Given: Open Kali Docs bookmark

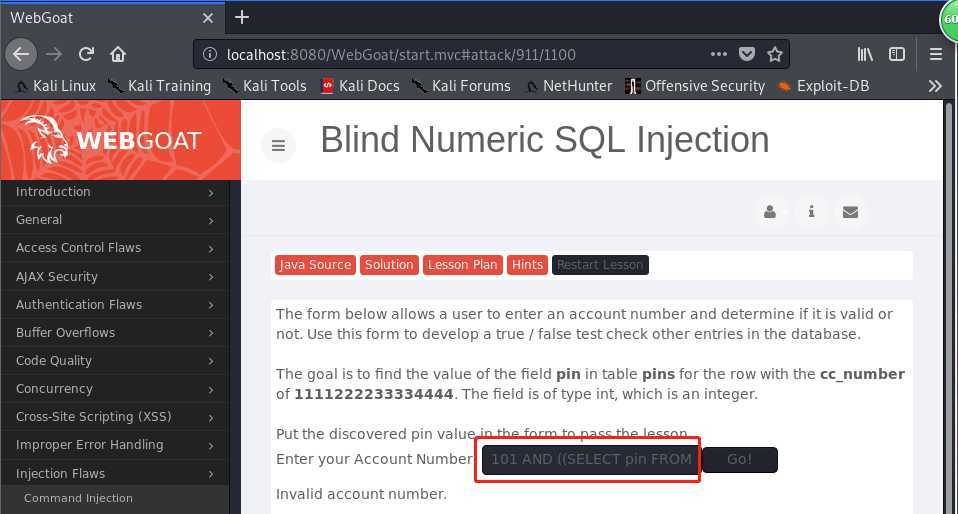Looking at the screenshot, I should pyautogui.click(x=360, y=86).
